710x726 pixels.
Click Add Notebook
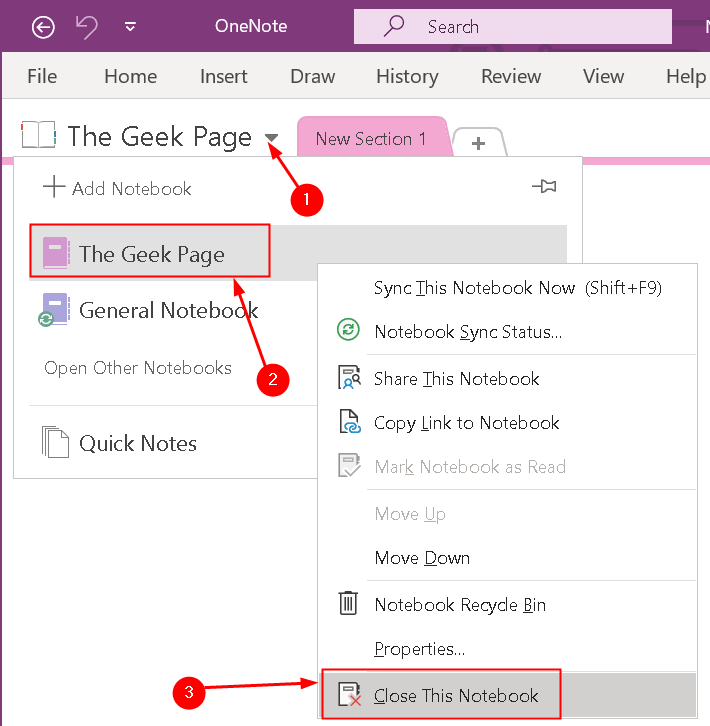coord(117,188)
